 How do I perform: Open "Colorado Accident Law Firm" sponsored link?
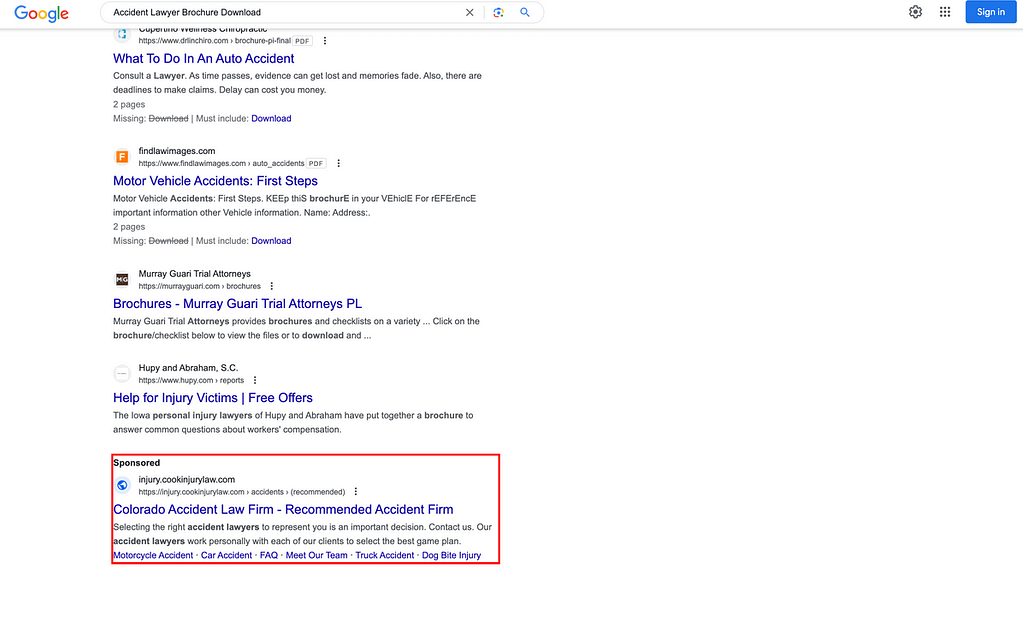point(283,509)
